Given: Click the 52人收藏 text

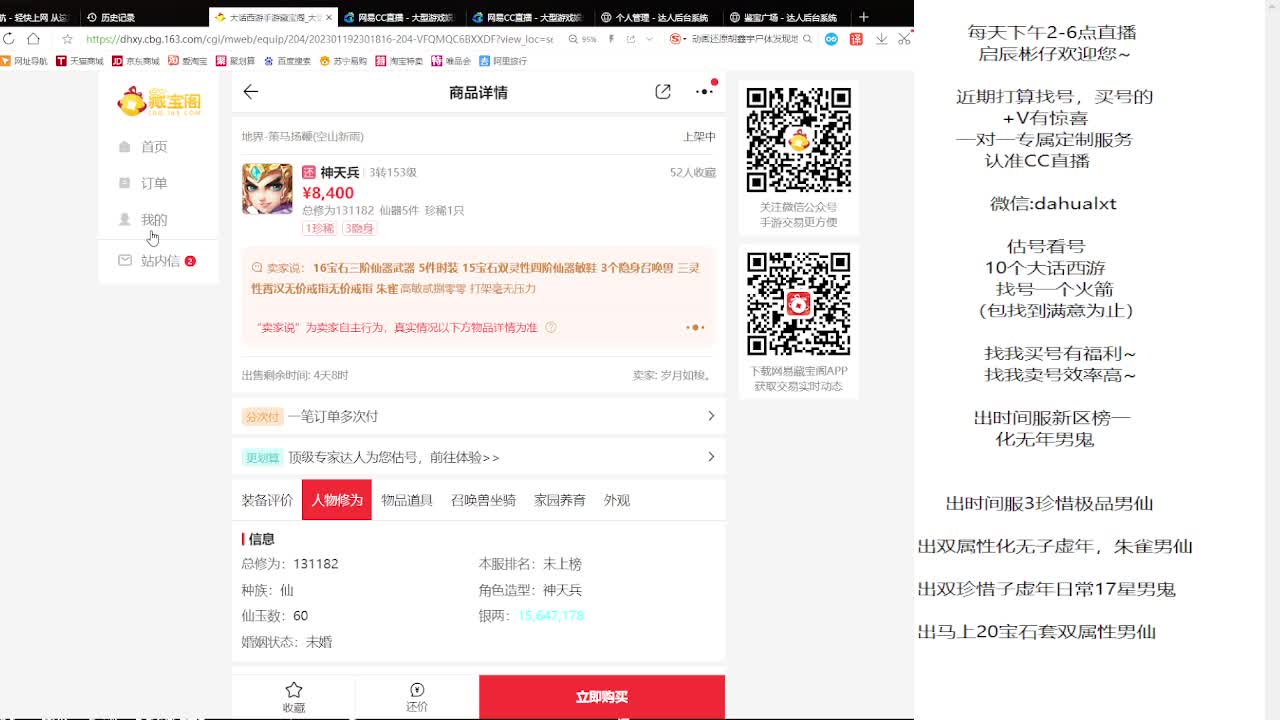Looking at the screenshot, I should click(x=693, y=173).
